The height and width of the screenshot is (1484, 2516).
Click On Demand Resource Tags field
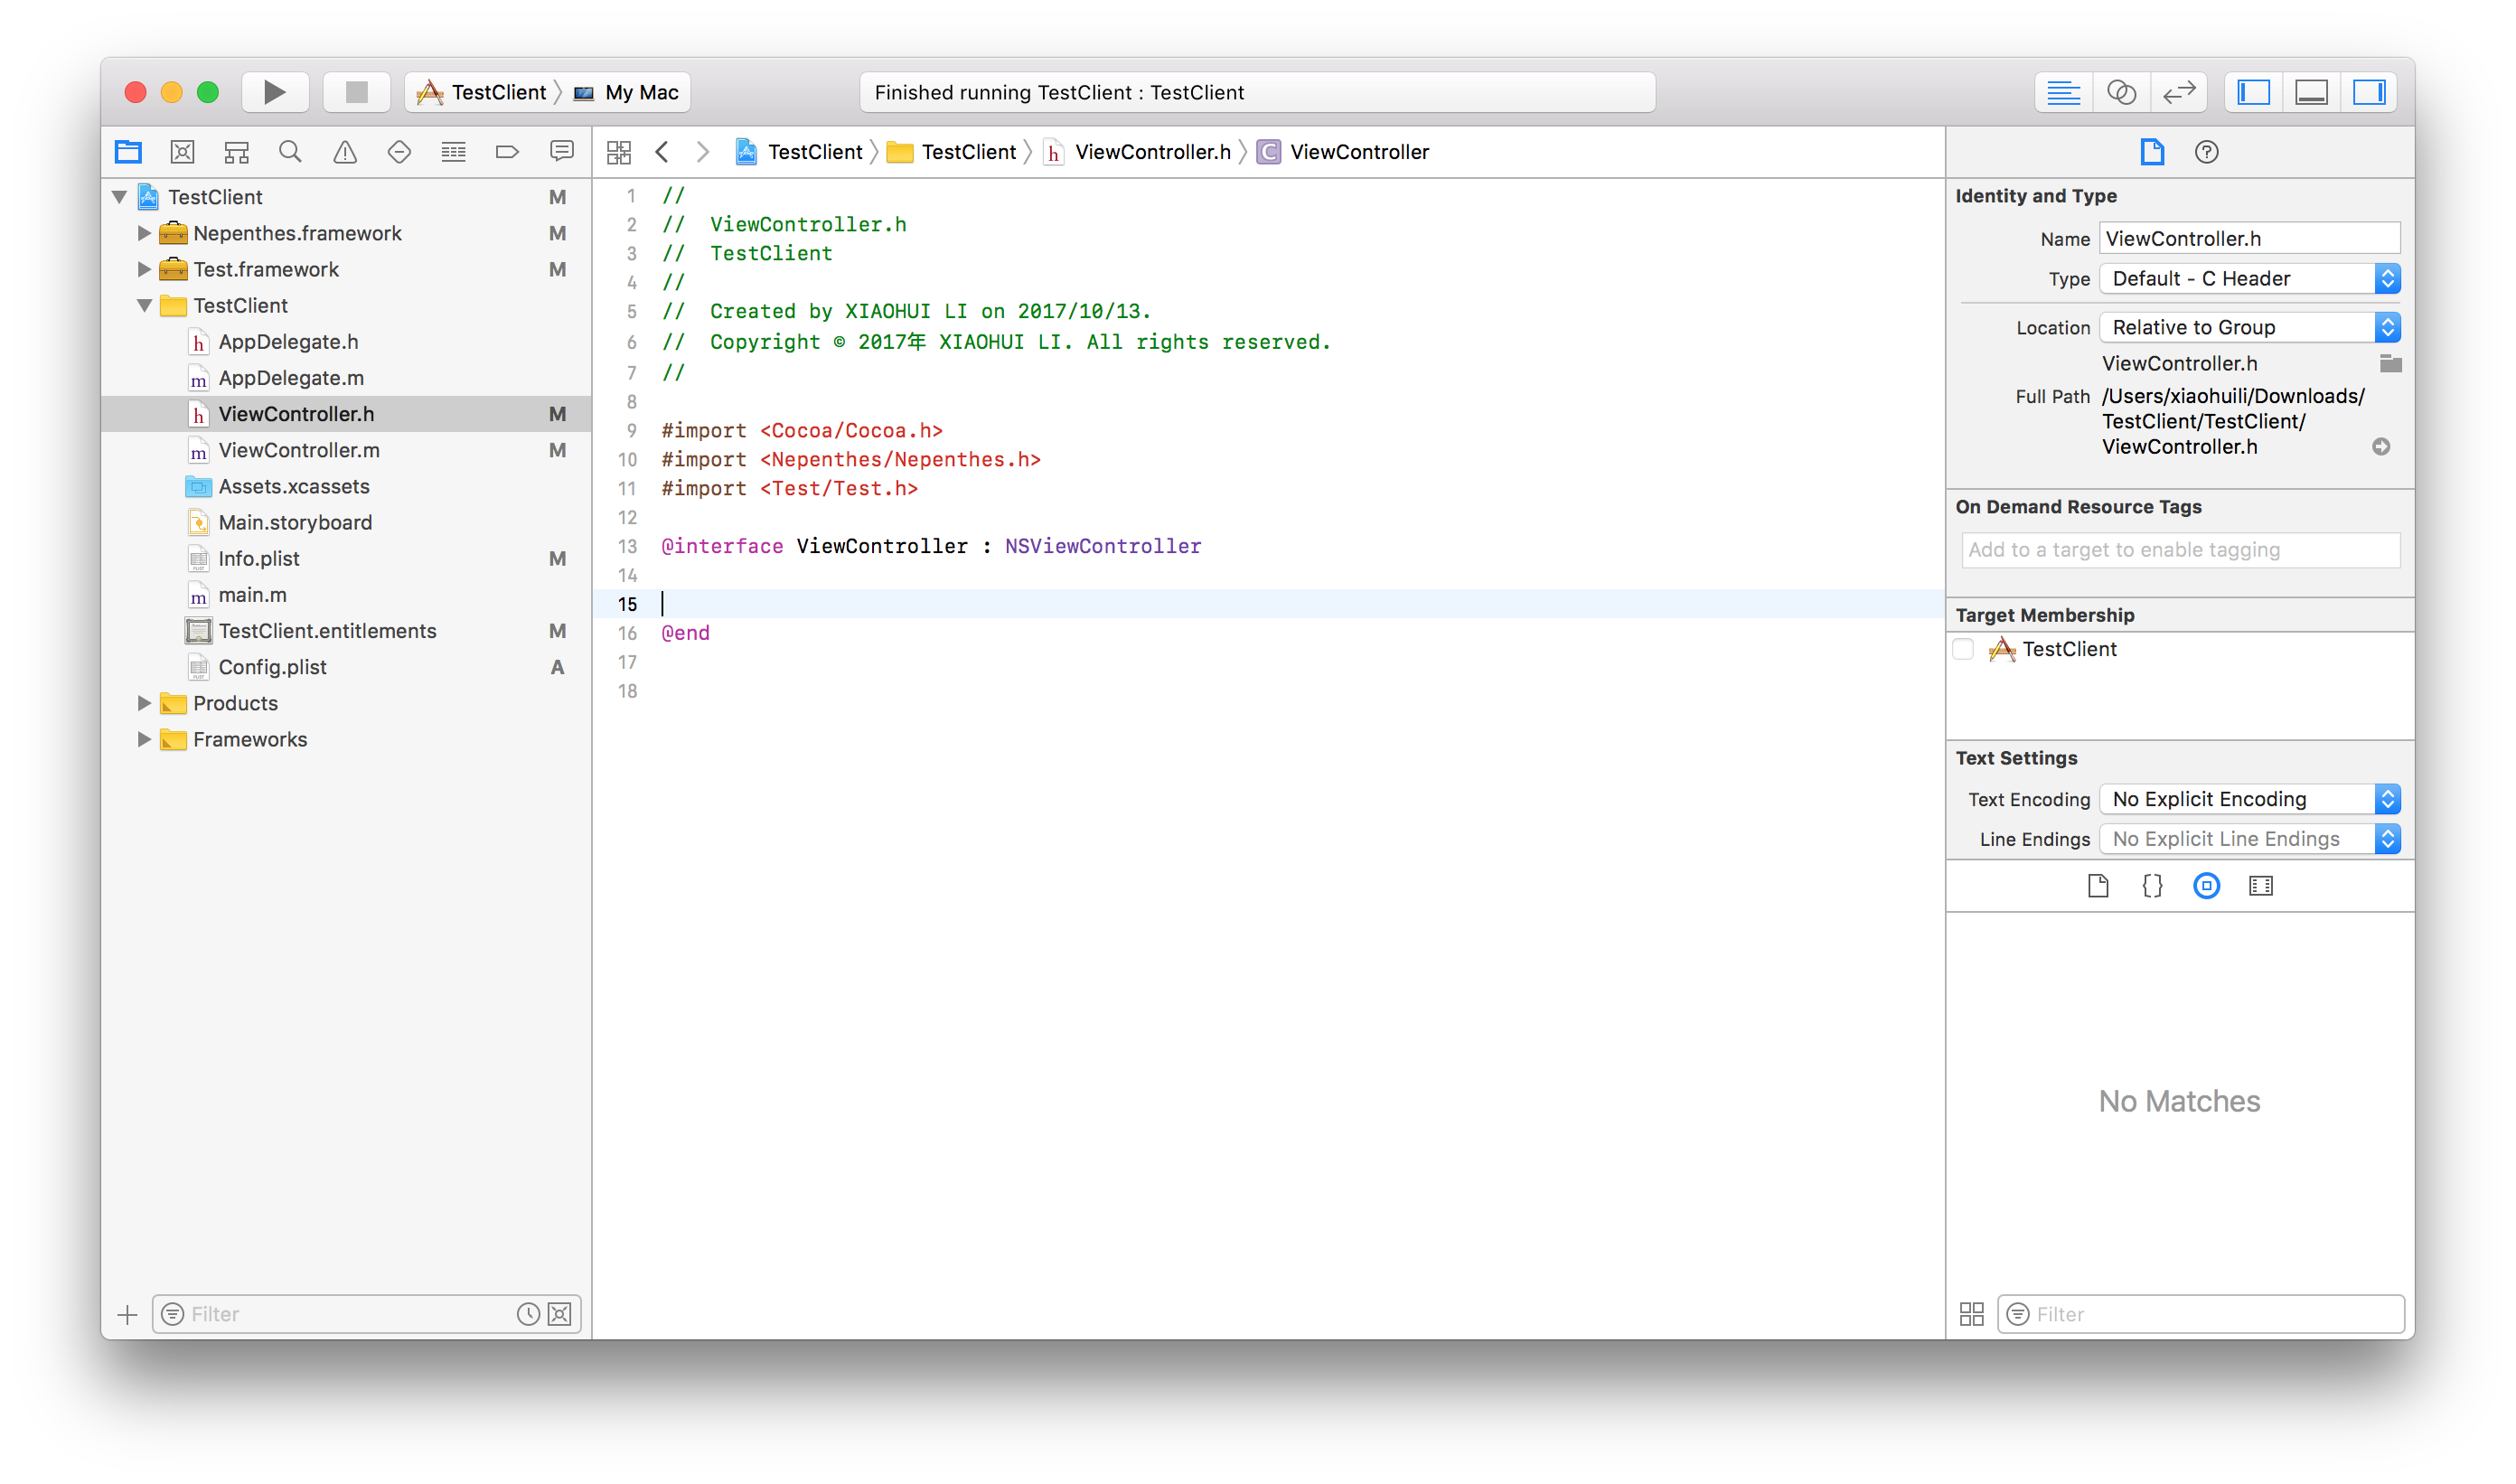point(2180,550)
